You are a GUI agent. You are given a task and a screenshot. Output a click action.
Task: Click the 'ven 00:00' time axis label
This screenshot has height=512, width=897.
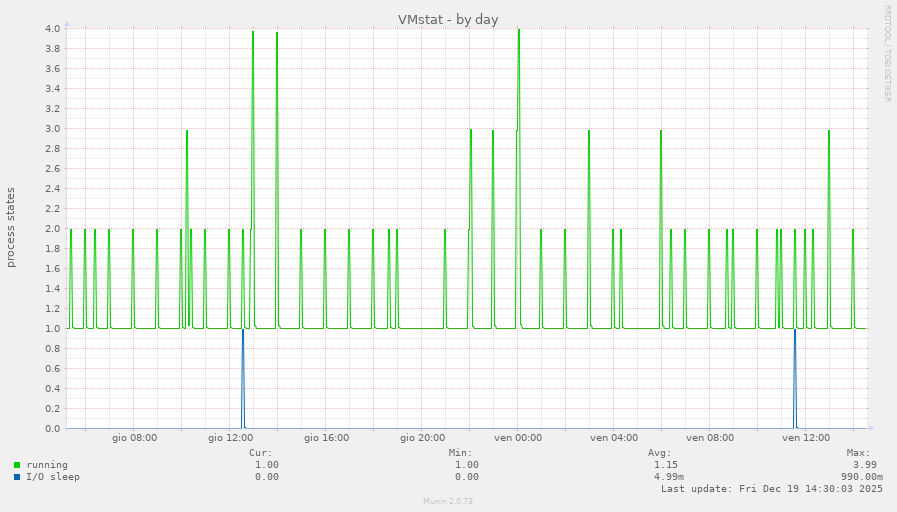518,438
